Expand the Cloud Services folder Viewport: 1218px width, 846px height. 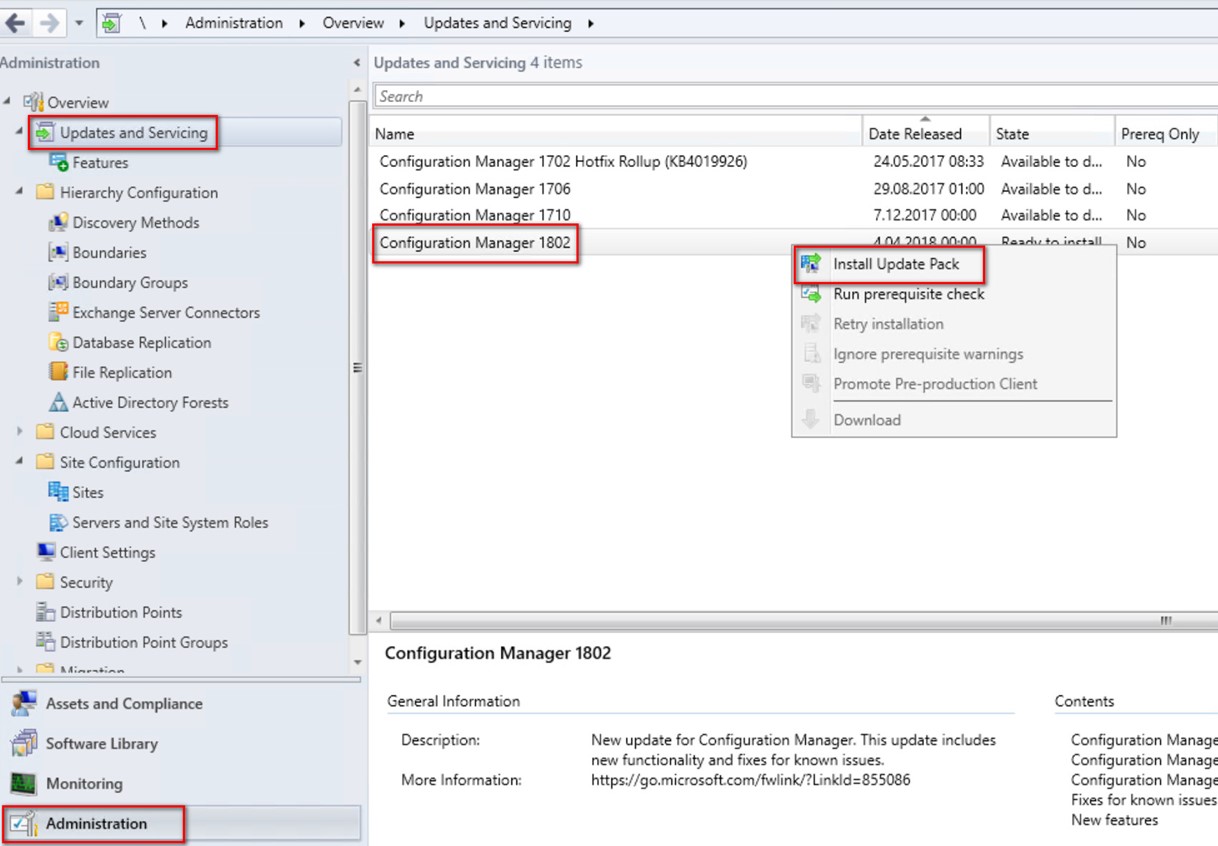tap(19, 432)
